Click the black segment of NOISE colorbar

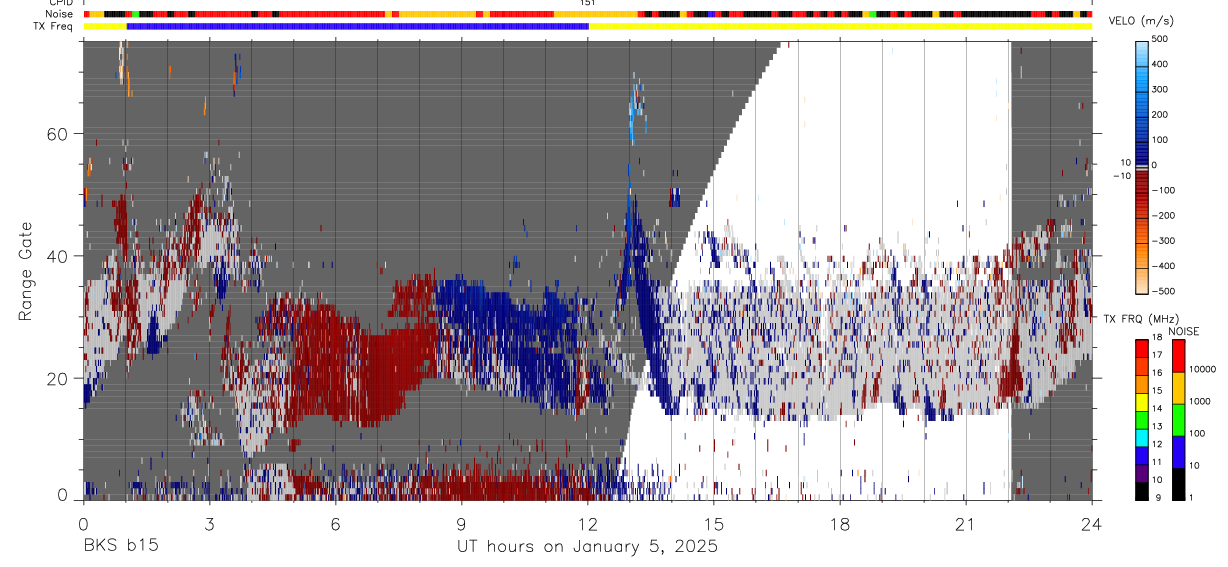point(1178,483)
